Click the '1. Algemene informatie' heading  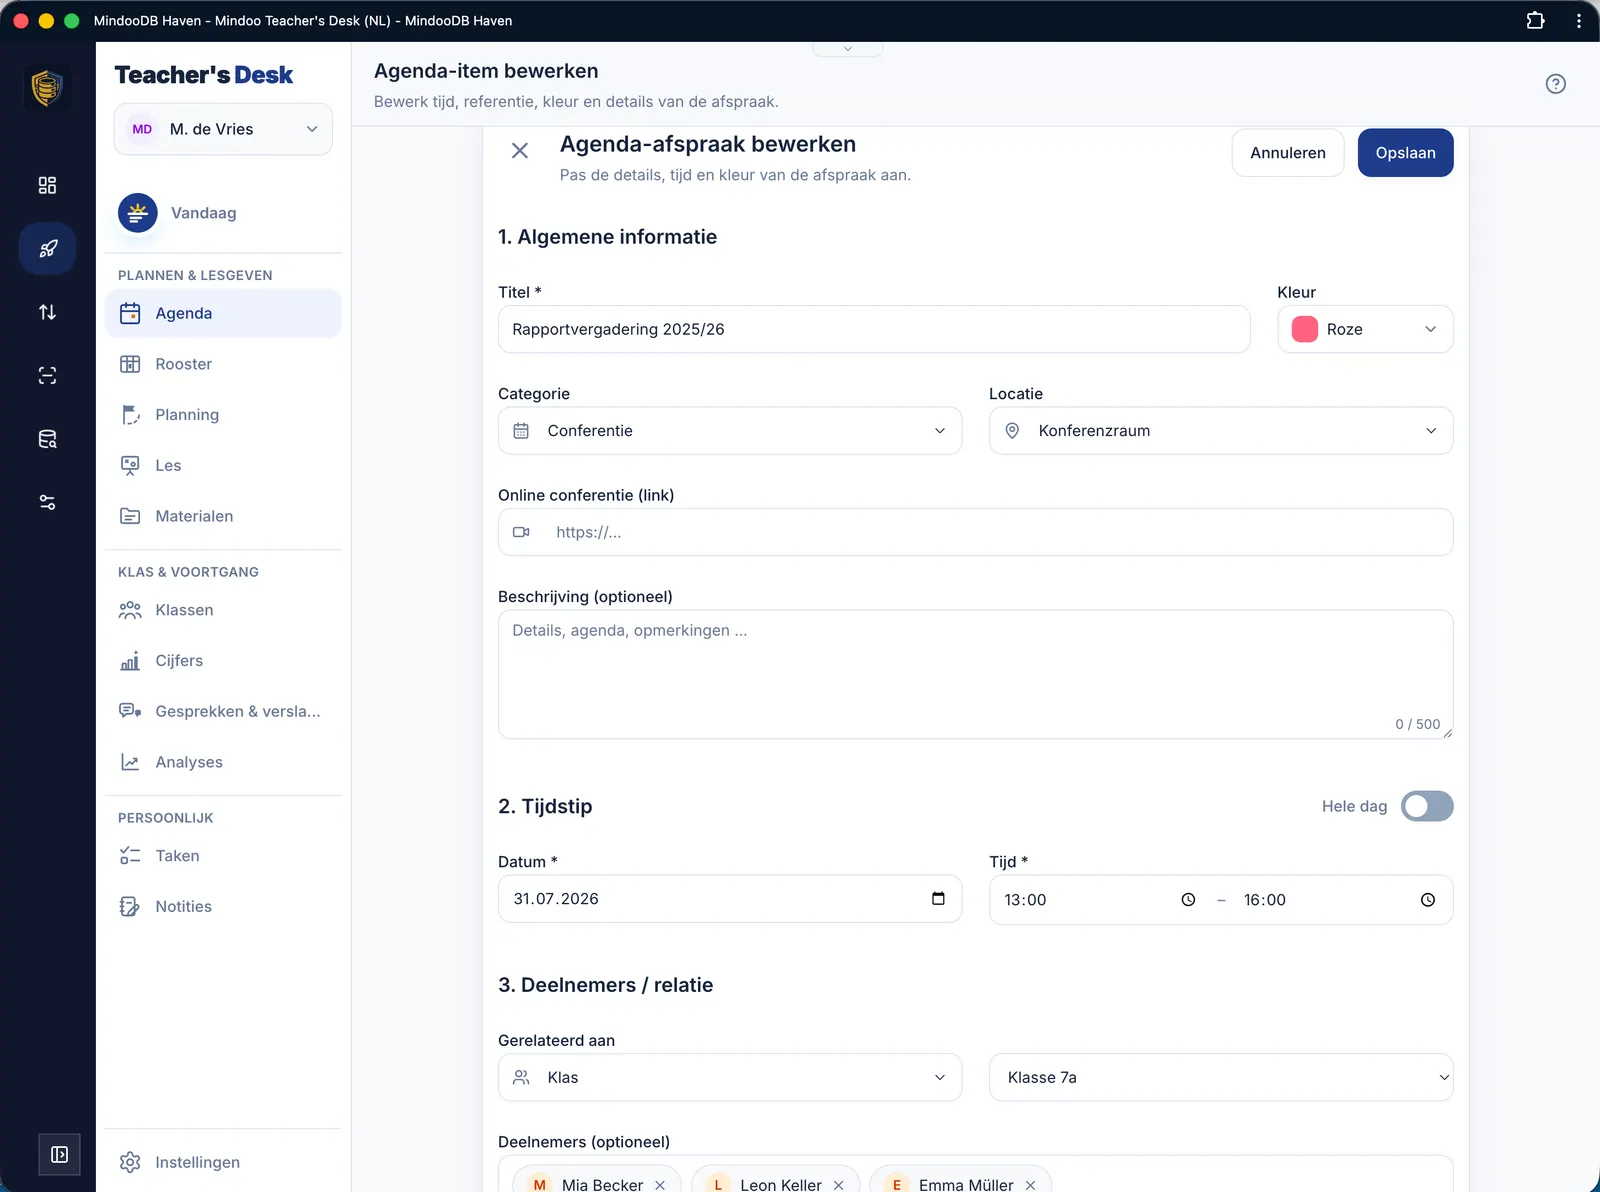click(608, 237)
